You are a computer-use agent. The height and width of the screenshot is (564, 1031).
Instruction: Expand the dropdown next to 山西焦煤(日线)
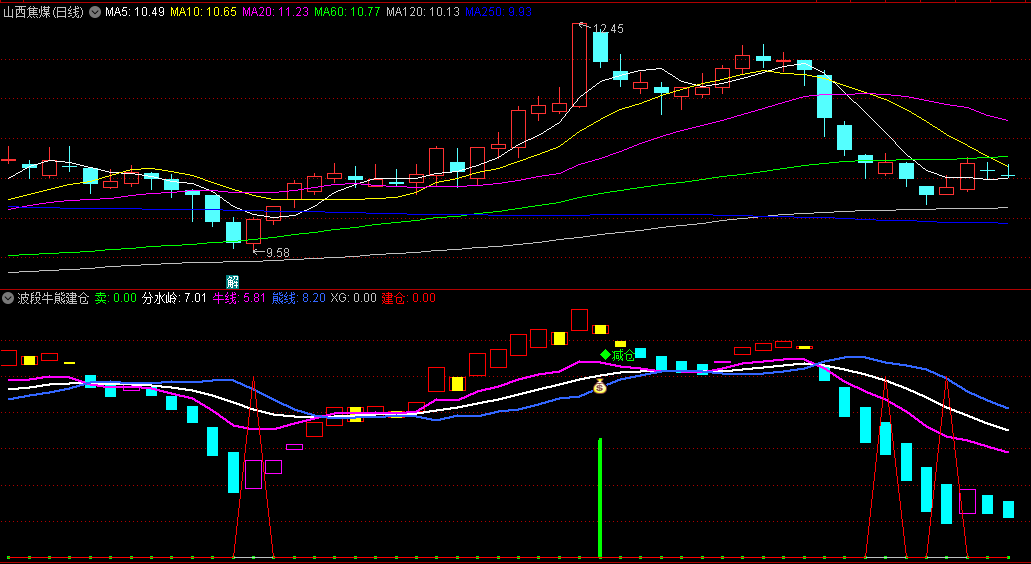95,12
